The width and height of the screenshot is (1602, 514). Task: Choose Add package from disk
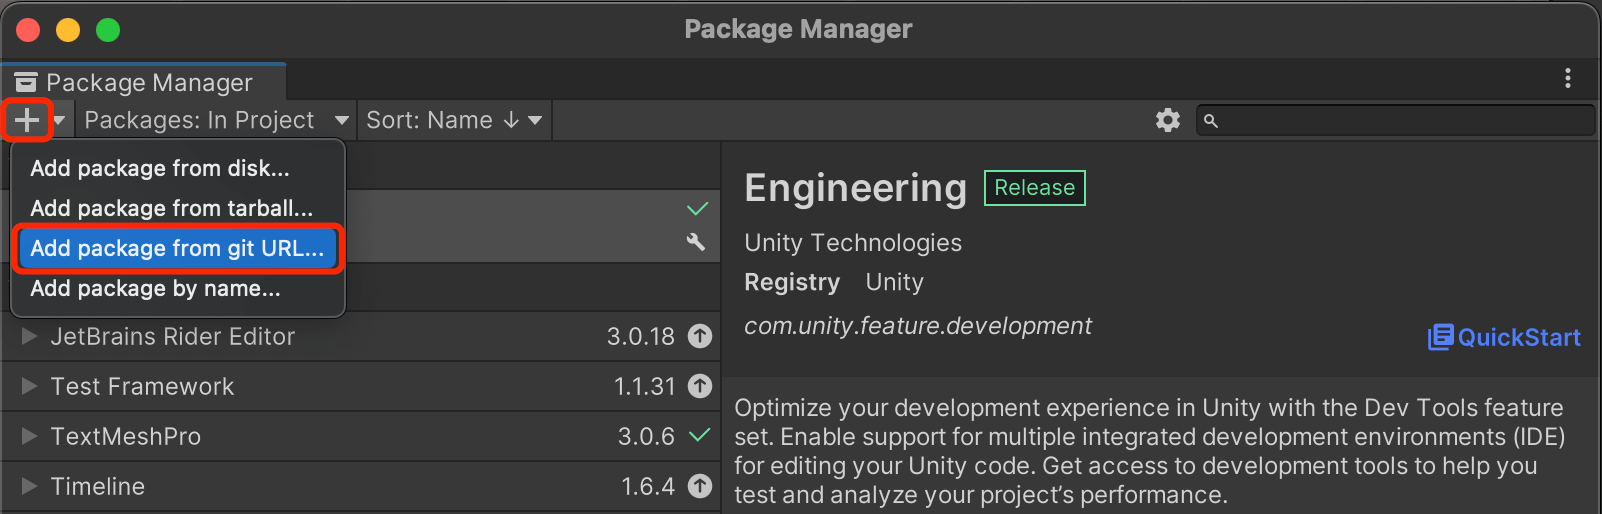pos(160,168)
